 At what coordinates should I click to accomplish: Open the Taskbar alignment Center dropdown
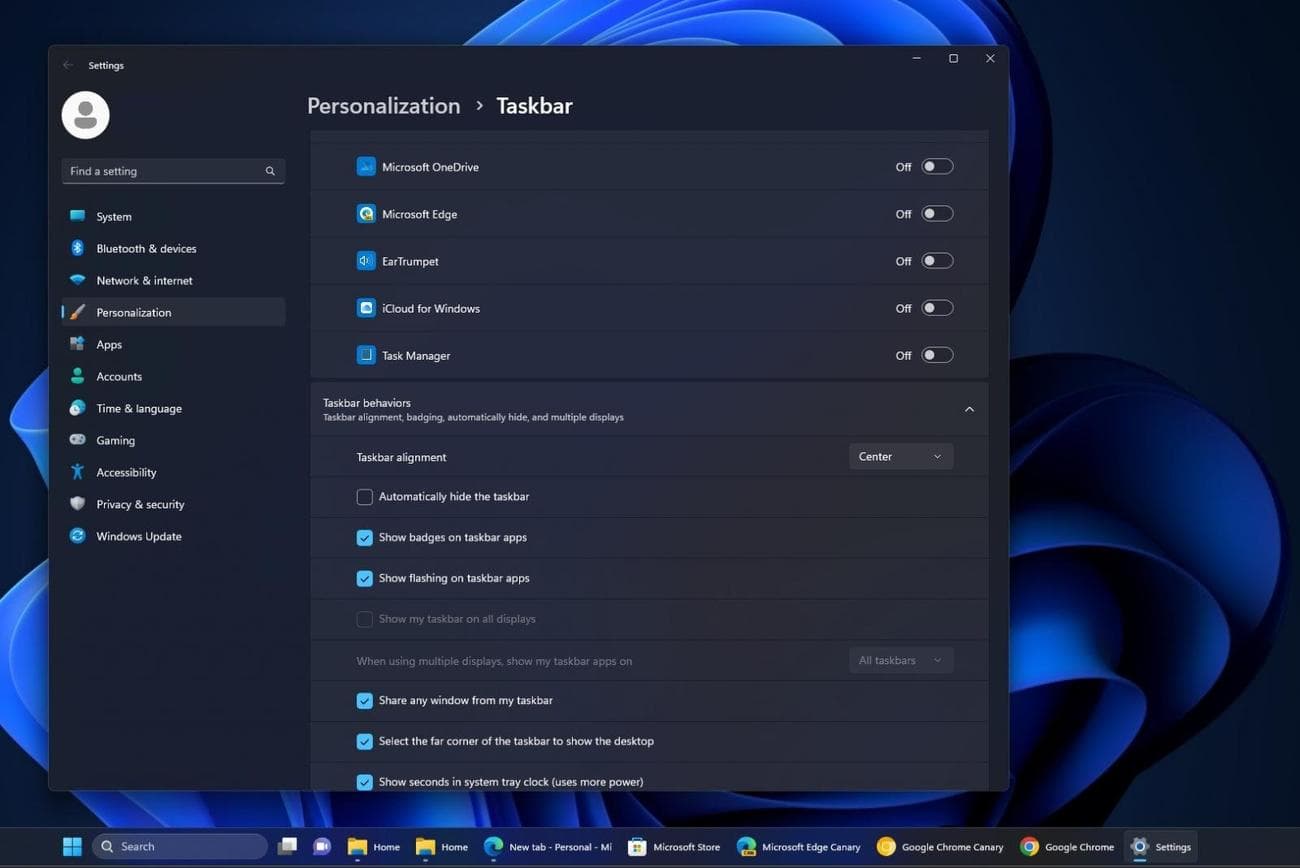coord(900,457)
